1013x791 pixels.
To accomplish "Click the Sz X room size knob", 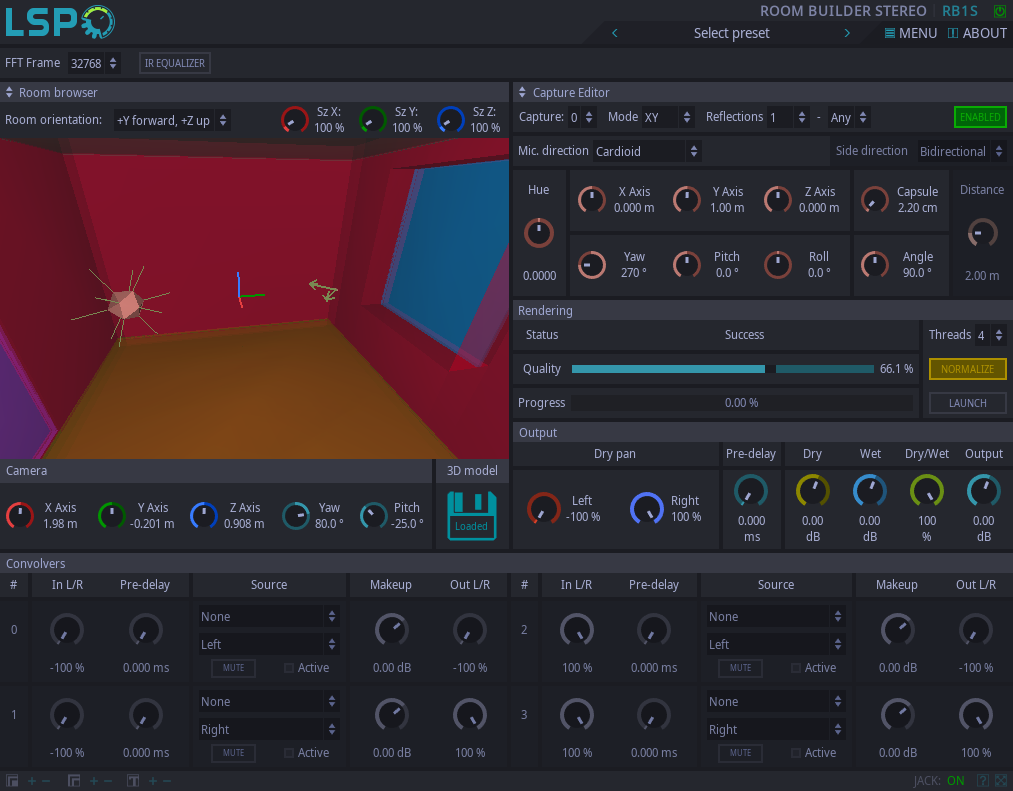I will [x=294, y=120].
